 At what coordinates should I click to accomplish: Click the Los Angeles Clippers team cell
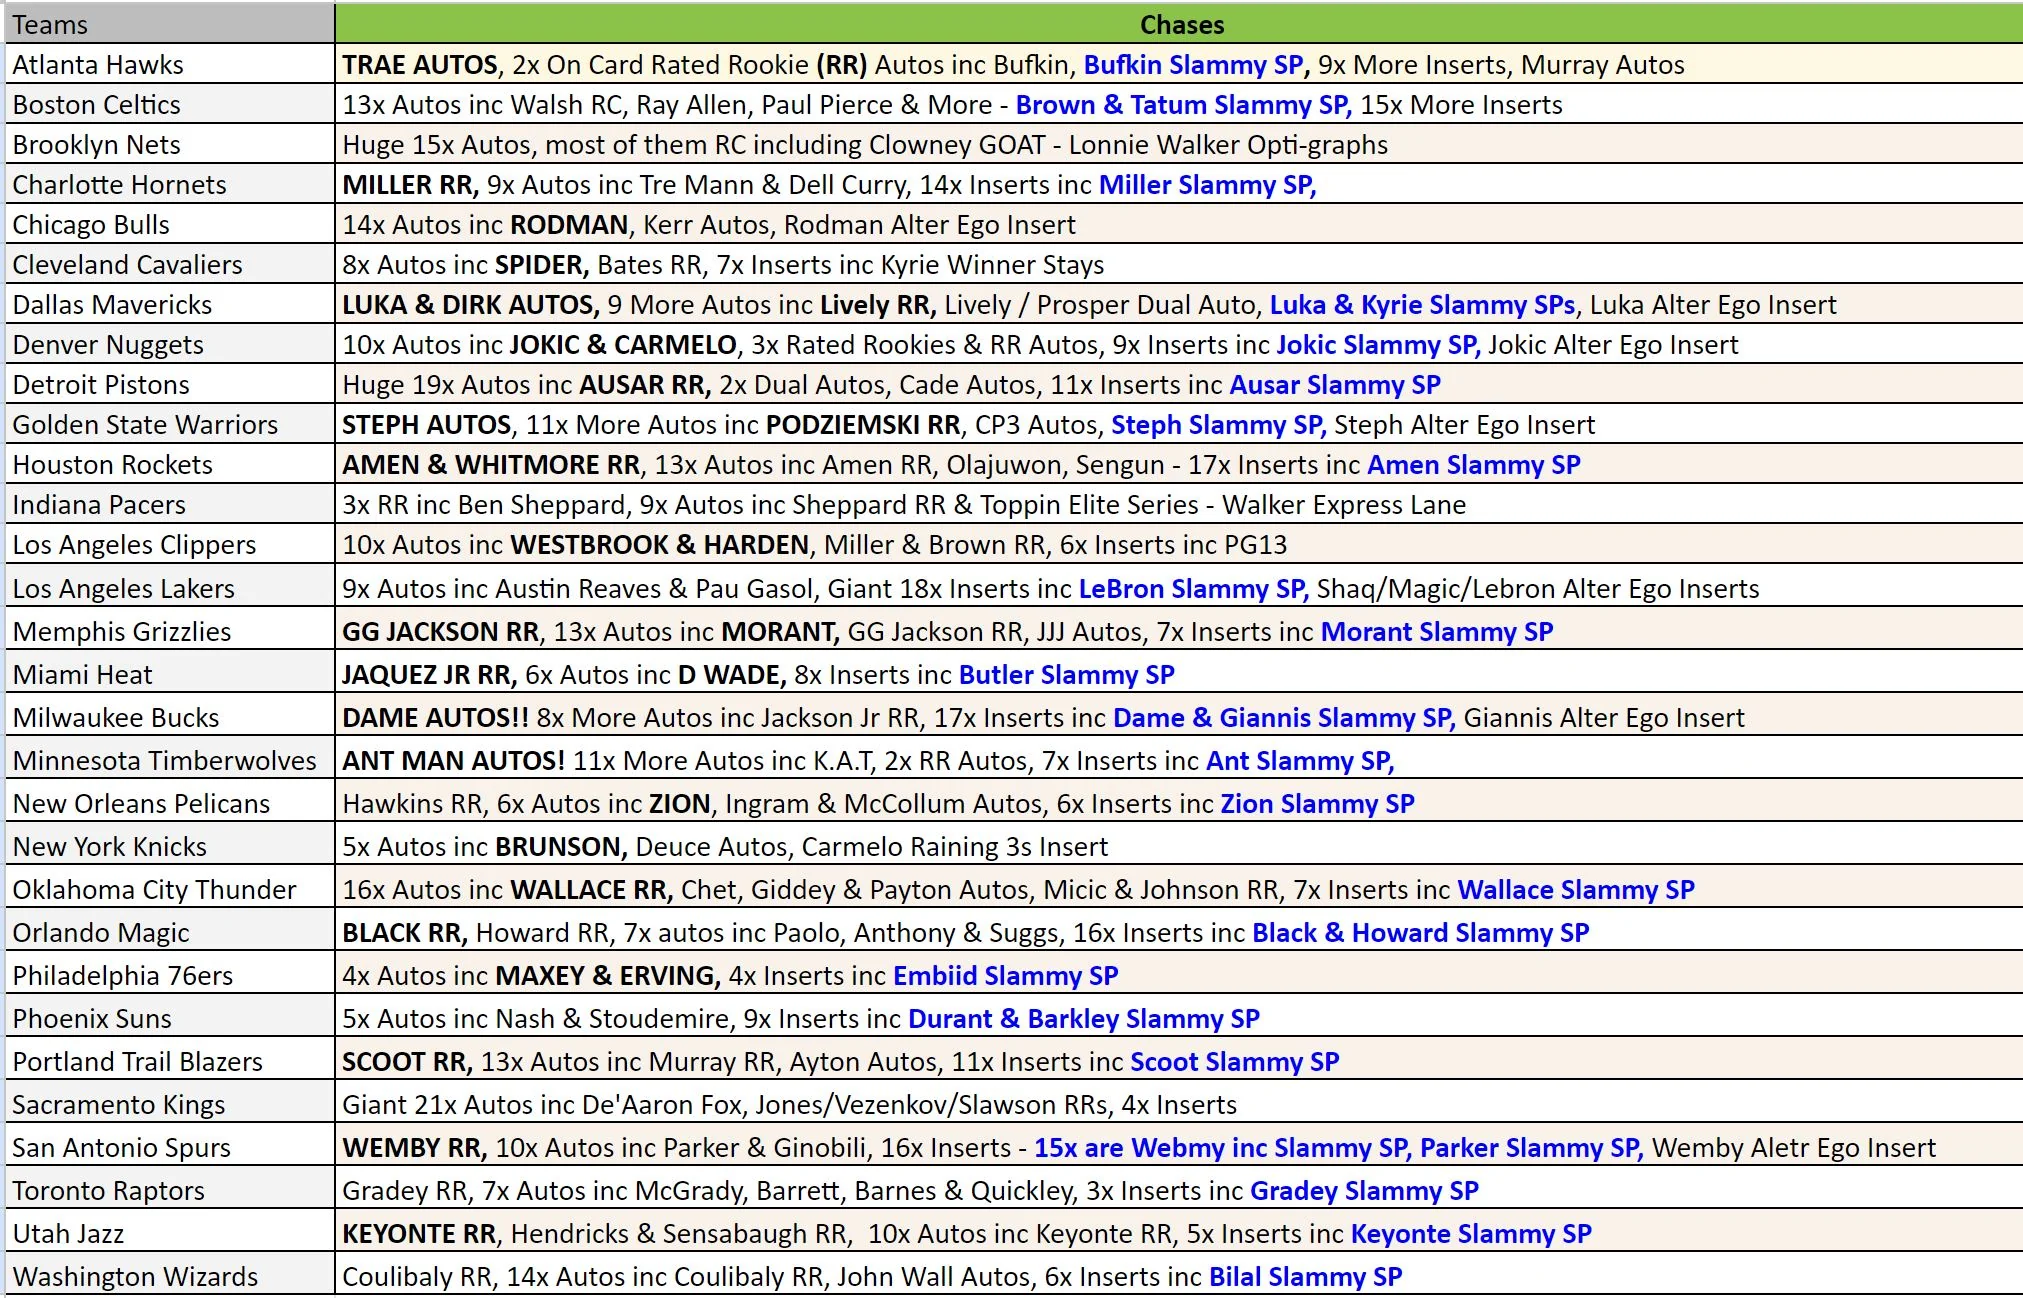pyautogui.click(x=170, y=544)
